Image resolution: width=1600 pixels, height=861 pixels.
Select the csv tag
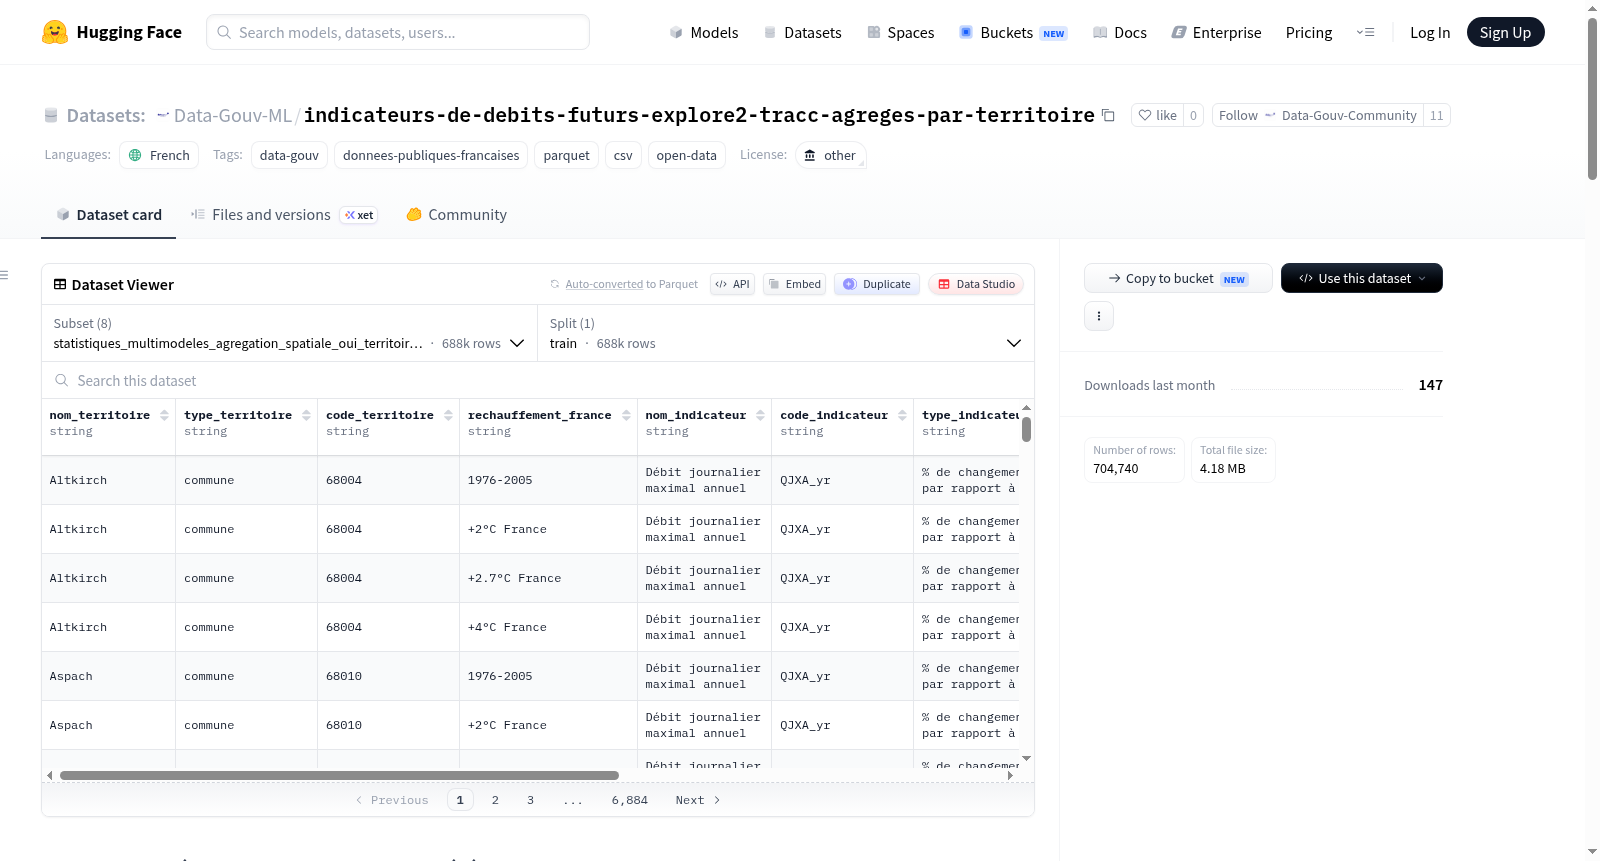pos(623,155)
